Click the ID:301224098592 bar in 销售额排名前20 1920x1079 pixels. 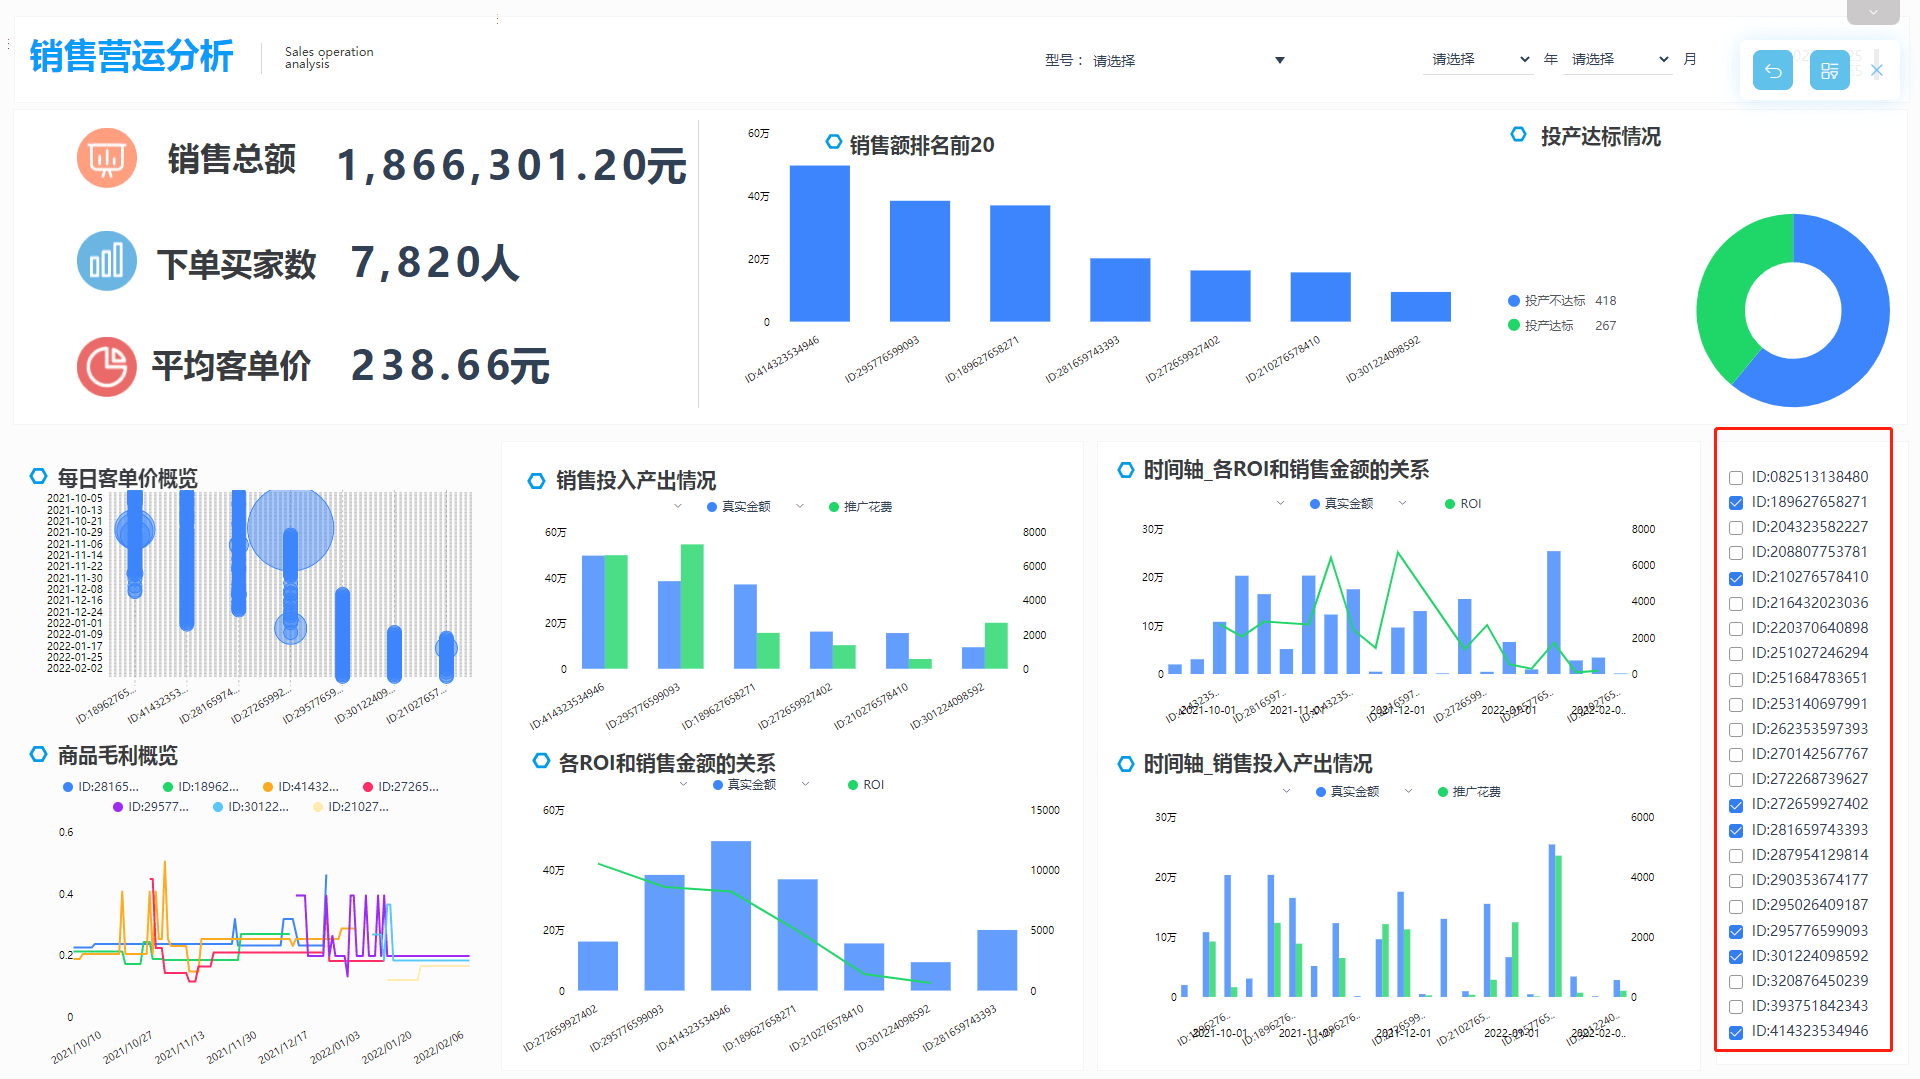coord(1420,307)
